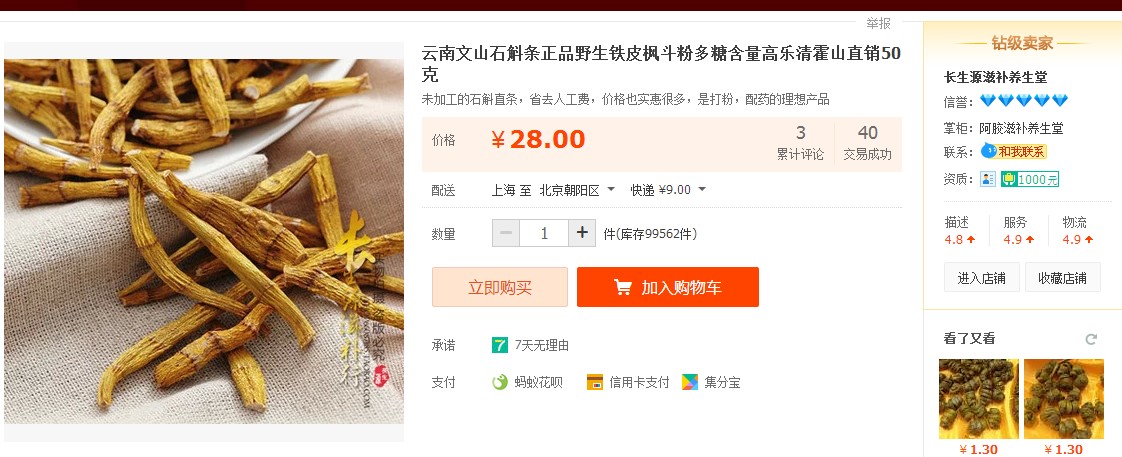Image resolution: width=1122 pixels, height=457 pixels.
Task: Click the 加入购物车 add to cart button
Action: [668, 288]
